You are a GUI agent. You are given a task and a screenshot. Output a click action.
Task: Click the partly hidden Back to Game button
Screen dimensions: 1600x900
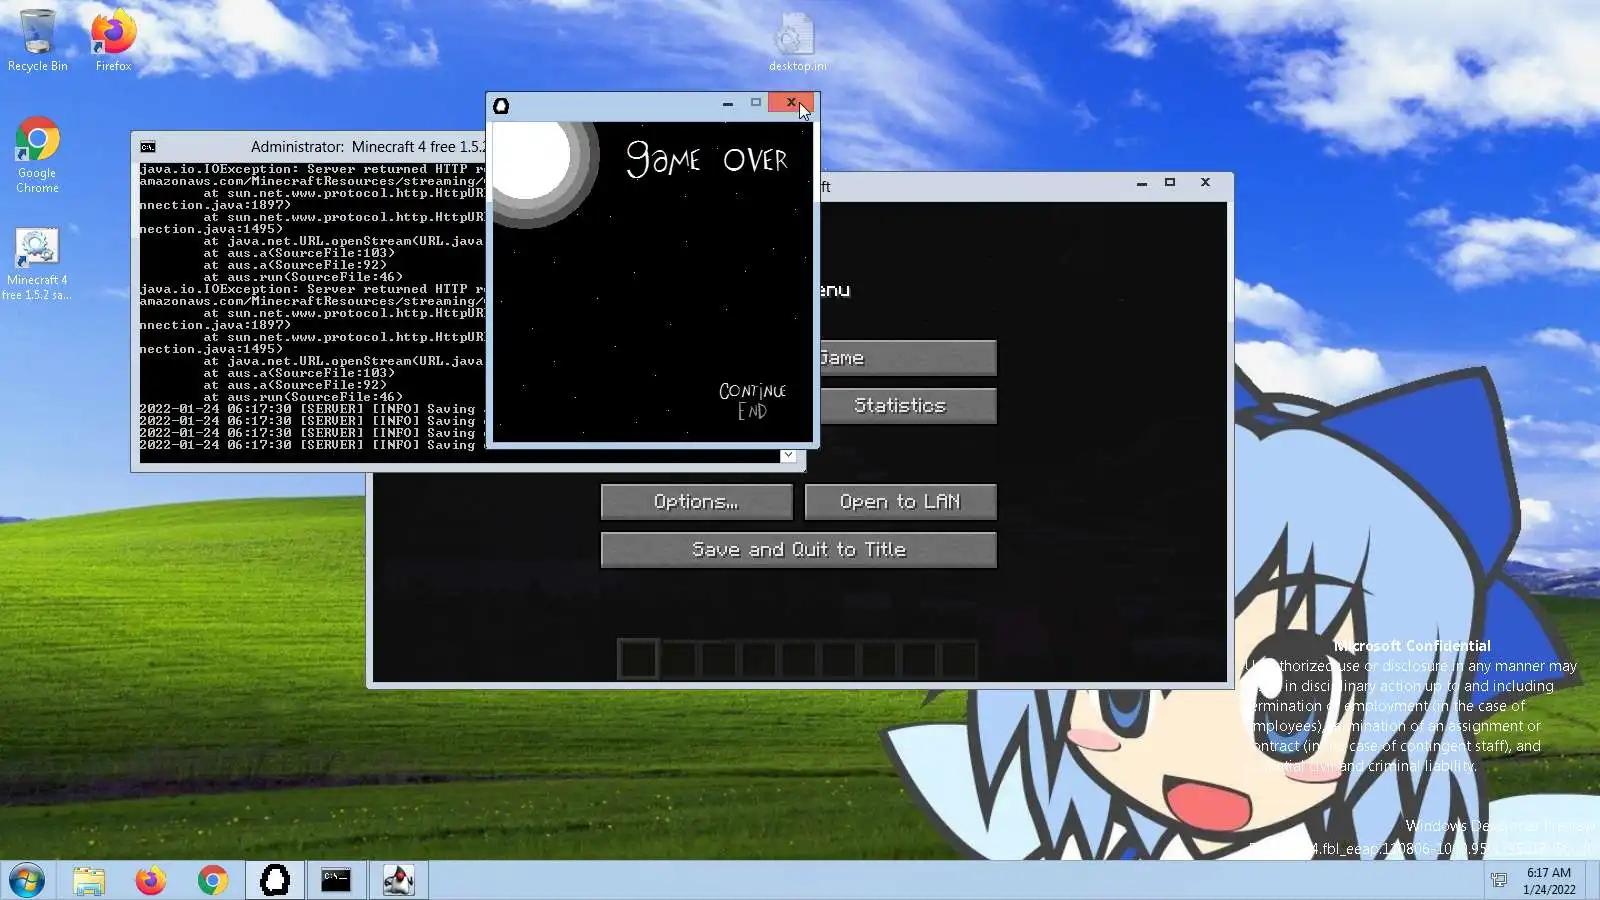908,358
